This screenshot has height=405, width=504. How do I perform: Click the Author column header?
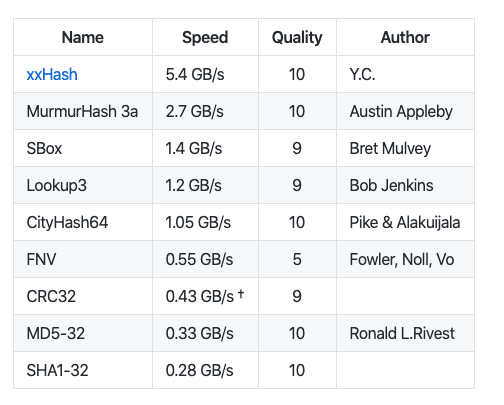click(405, 37)
